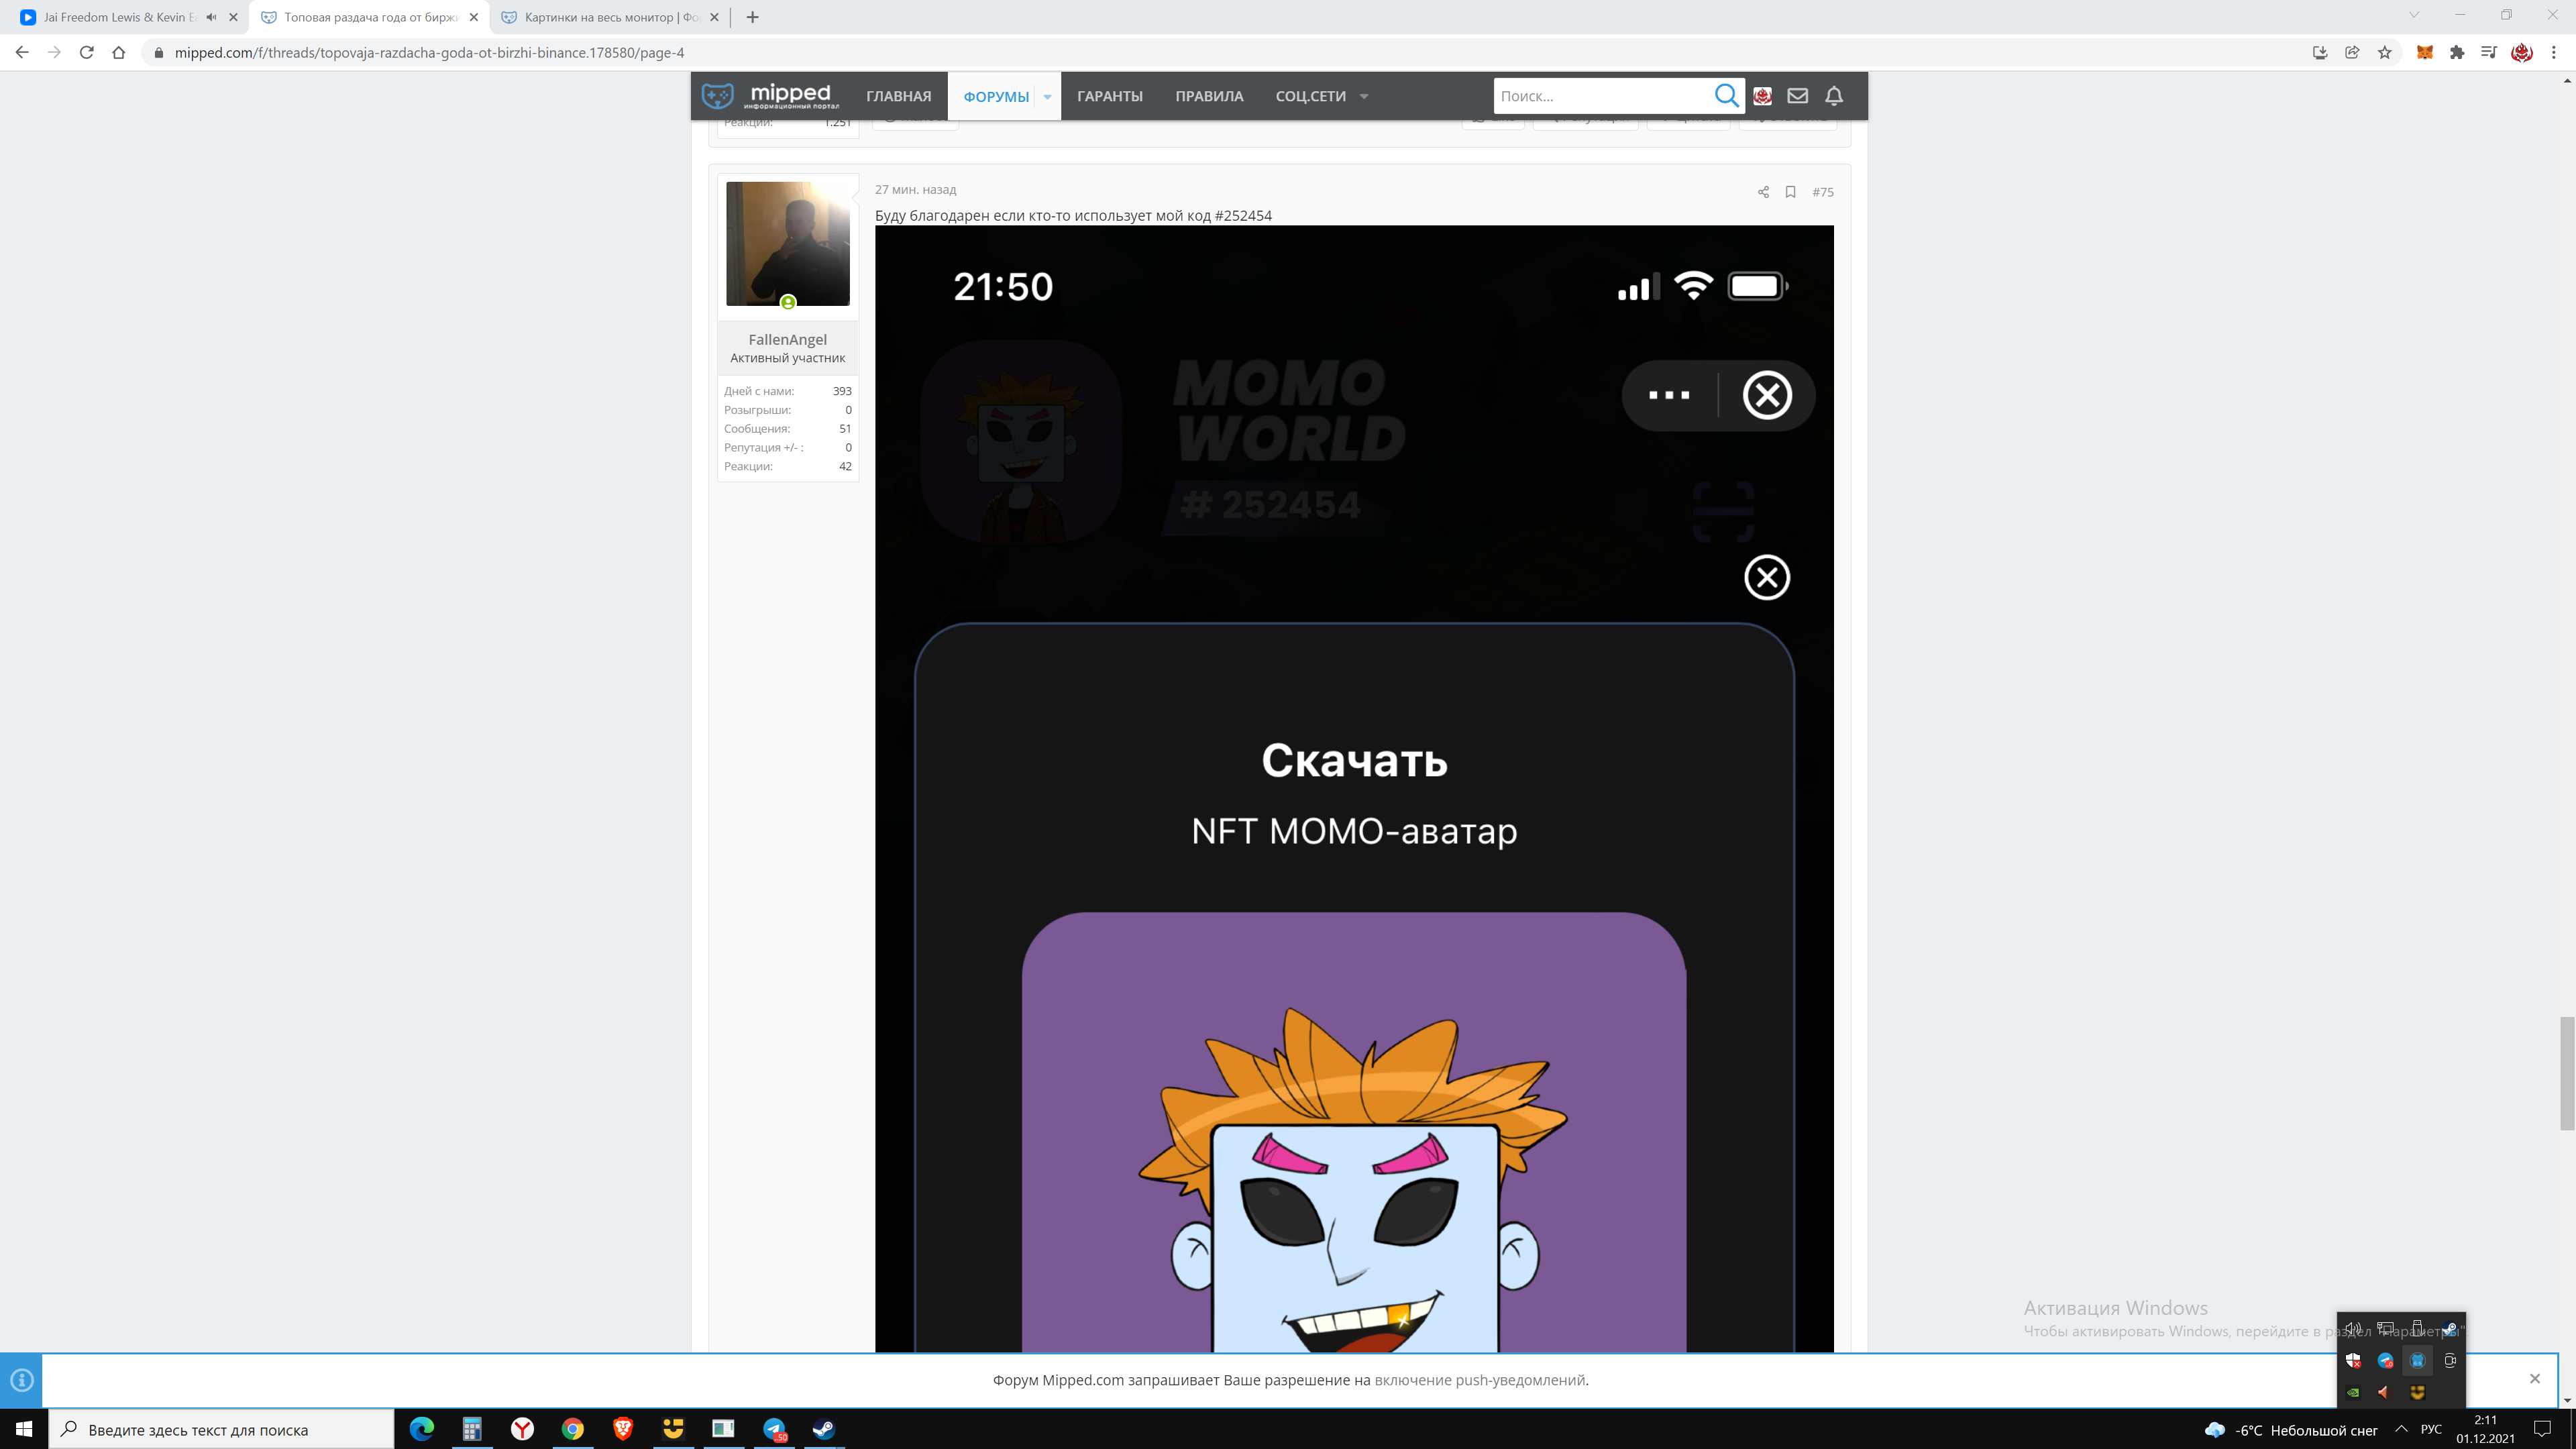
Task: Launch Microsoft Edge from the taskbar
Action: click(422, 1429)
